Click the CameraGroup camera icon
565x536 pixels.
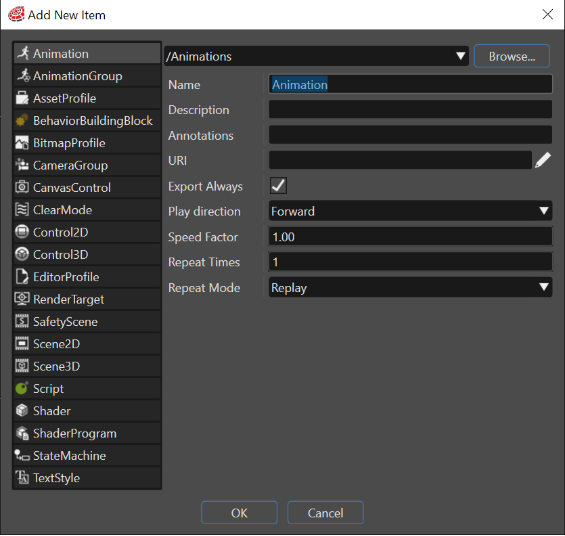22,165
